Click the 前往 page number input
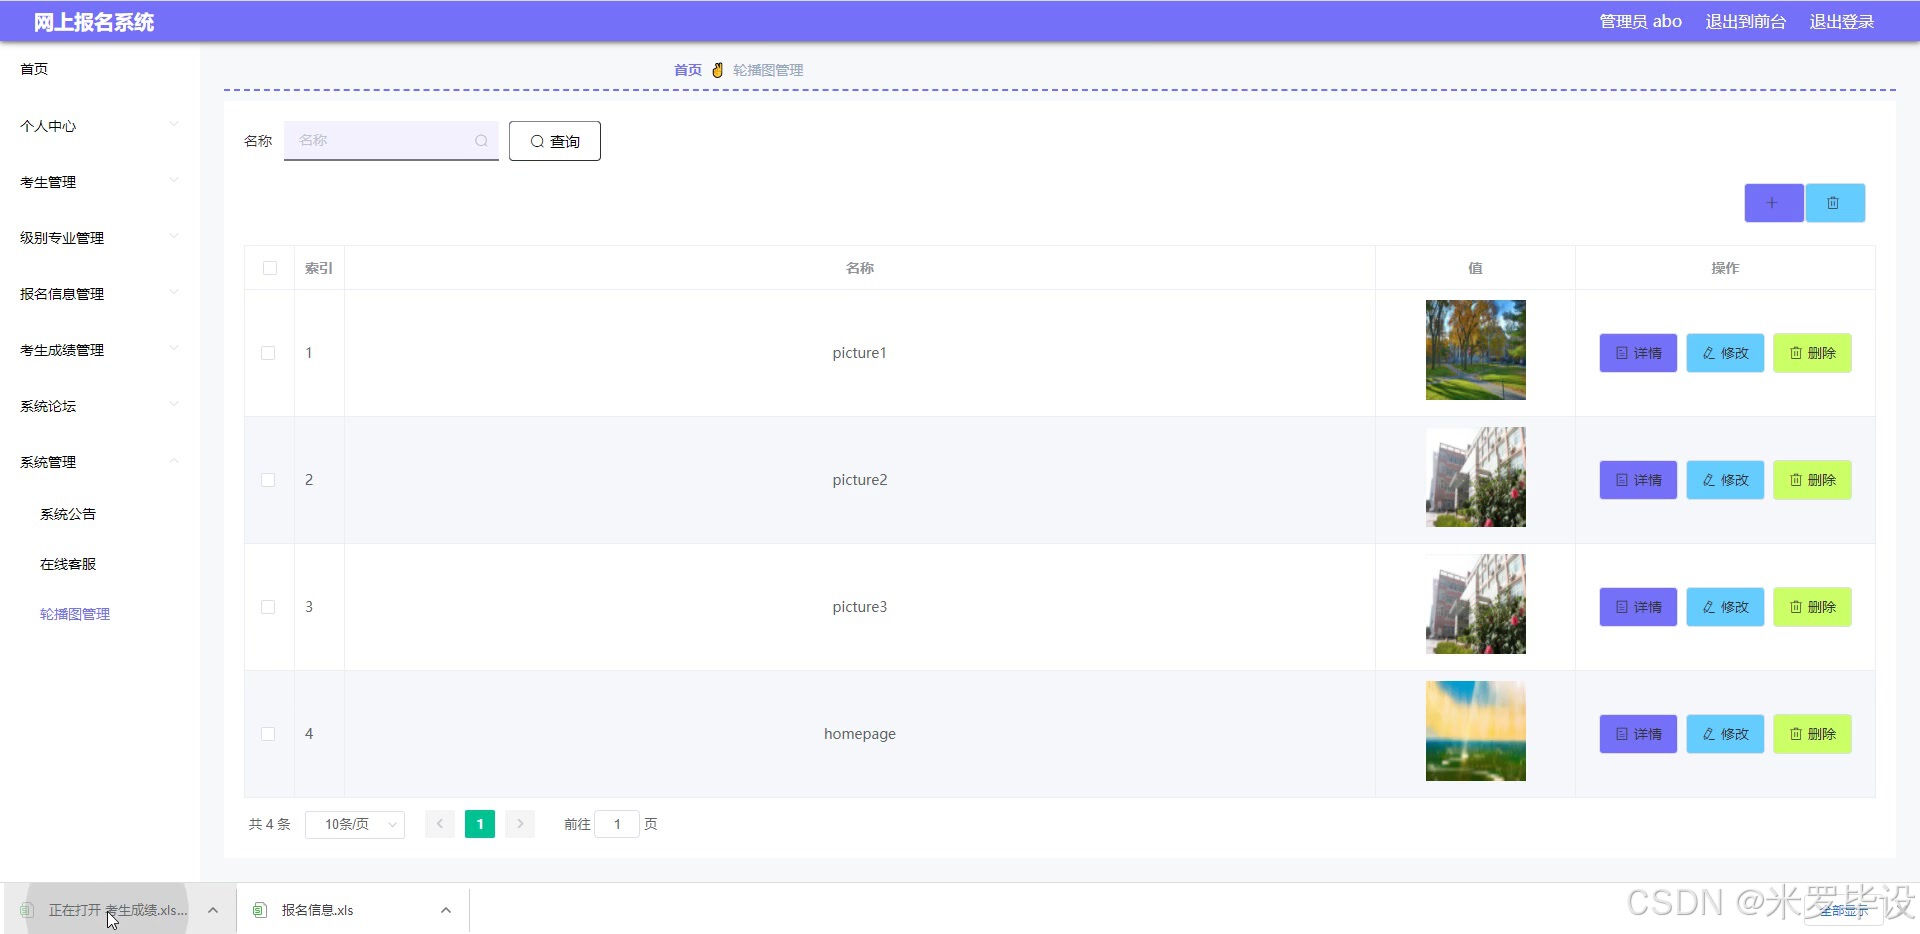The image size is (1920, 934). click(x=617, y=824)
